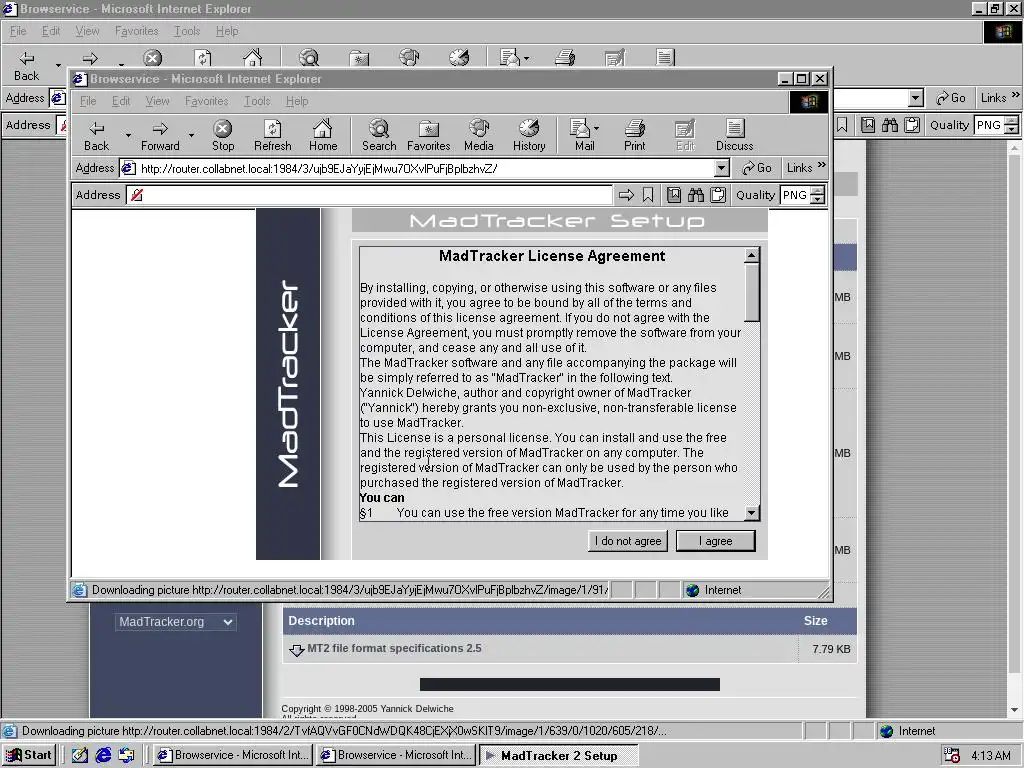Click back window page scrollbar down arrow
Screen dimensions: 1024x768
tap(1014, 710)
